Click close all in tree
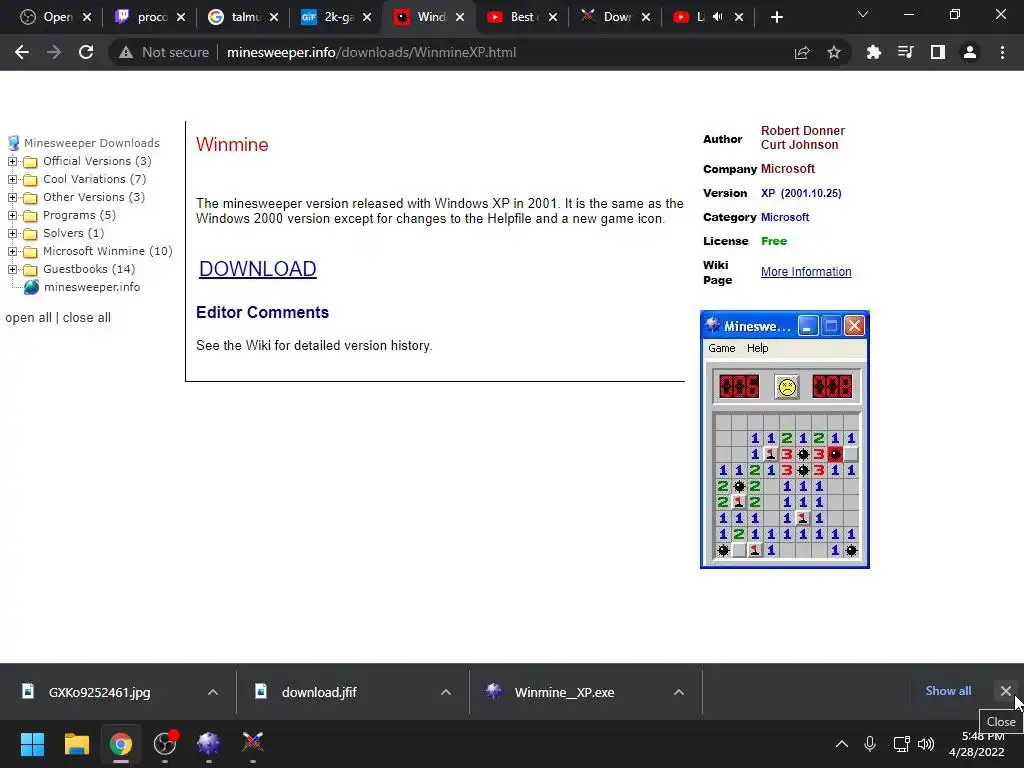 click(86, 317)
